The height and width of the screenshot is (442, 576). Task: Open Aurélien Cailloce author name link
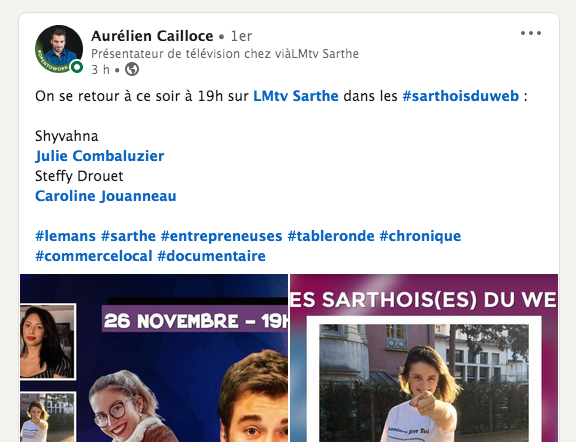click(x=152, y=36)
